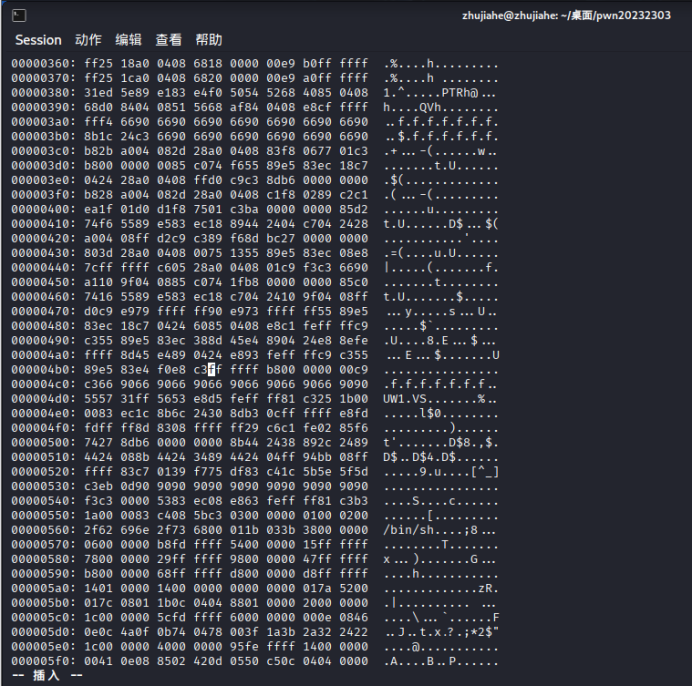Click hex group 8d45 in row 000004a0
The height and width of the screenshot is (687, 692).
click(x=135, y=355)
